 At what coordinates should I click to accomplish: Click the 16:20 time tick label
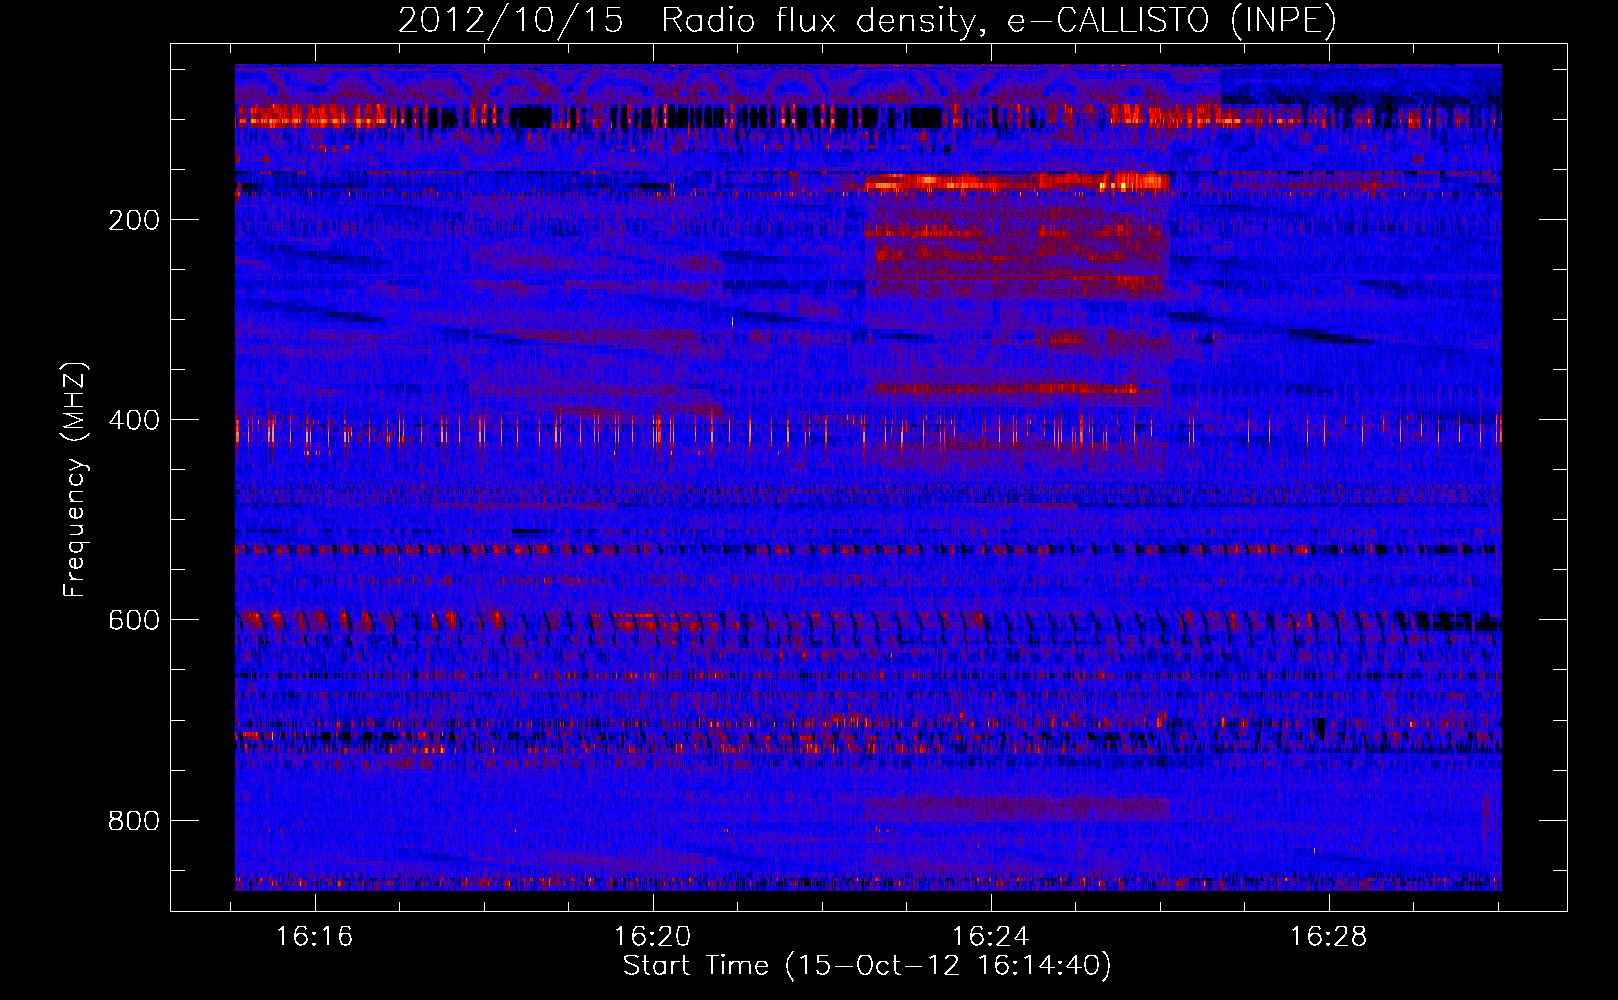653,937
